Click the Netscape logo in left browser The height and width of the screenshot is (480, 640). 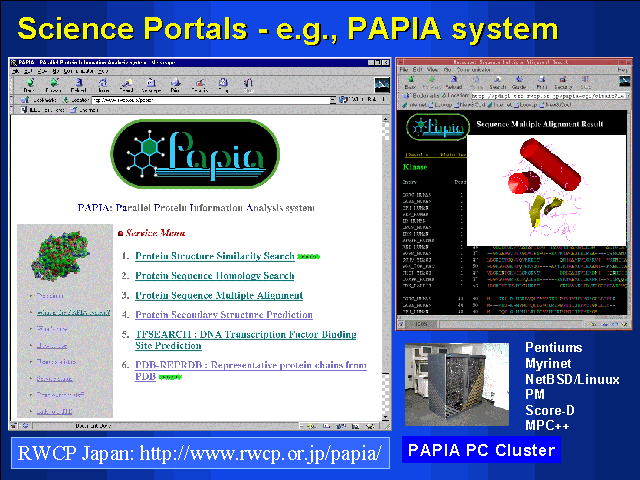[380, 84]
